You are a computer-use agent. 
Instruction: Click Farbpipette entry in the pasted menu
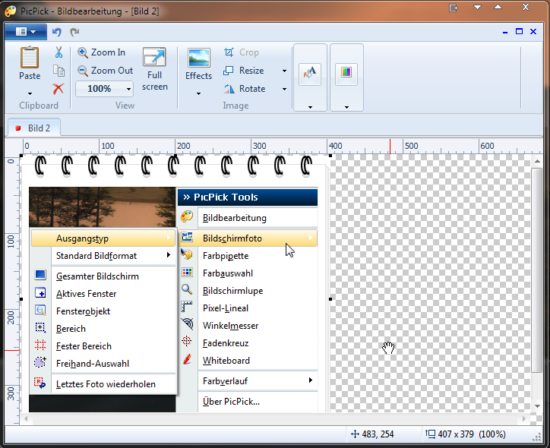point(226,256)
